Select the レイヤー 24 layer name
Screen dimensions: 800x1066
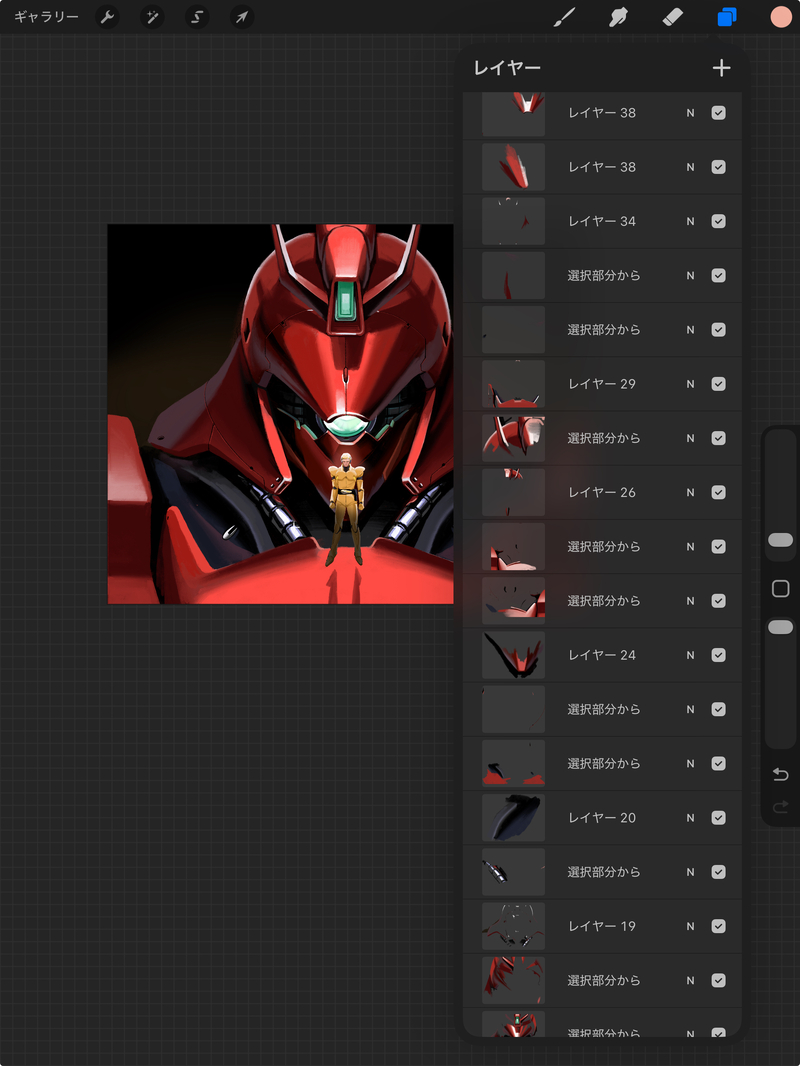(602, 655)
